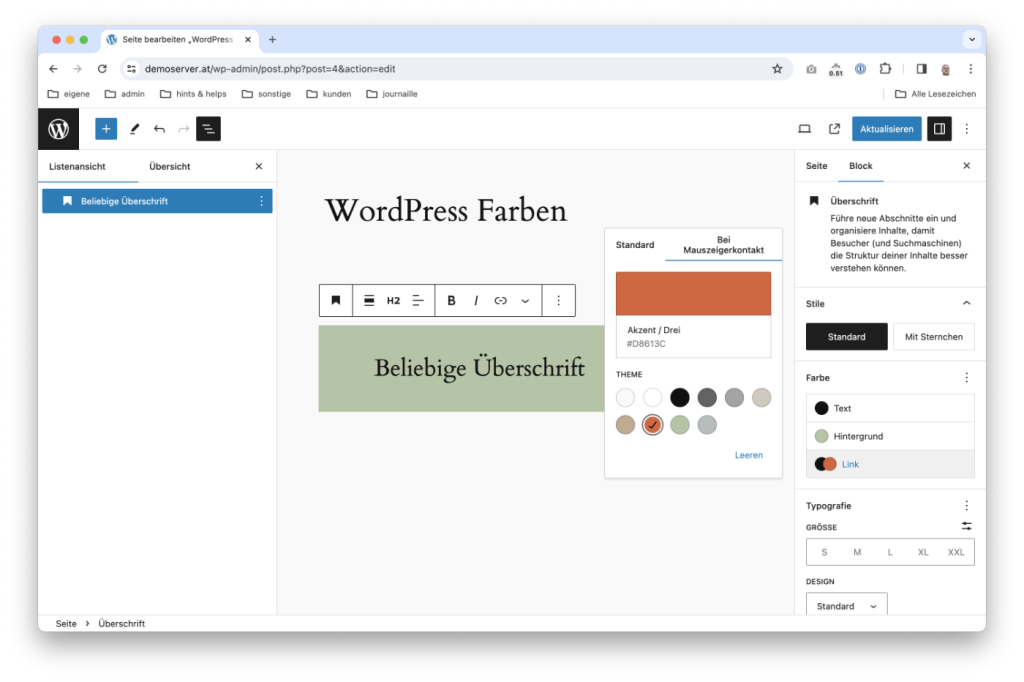This screenshot has width=1024, height=682.
Task: Select font size XL
Action: click(x=923, y=552)
